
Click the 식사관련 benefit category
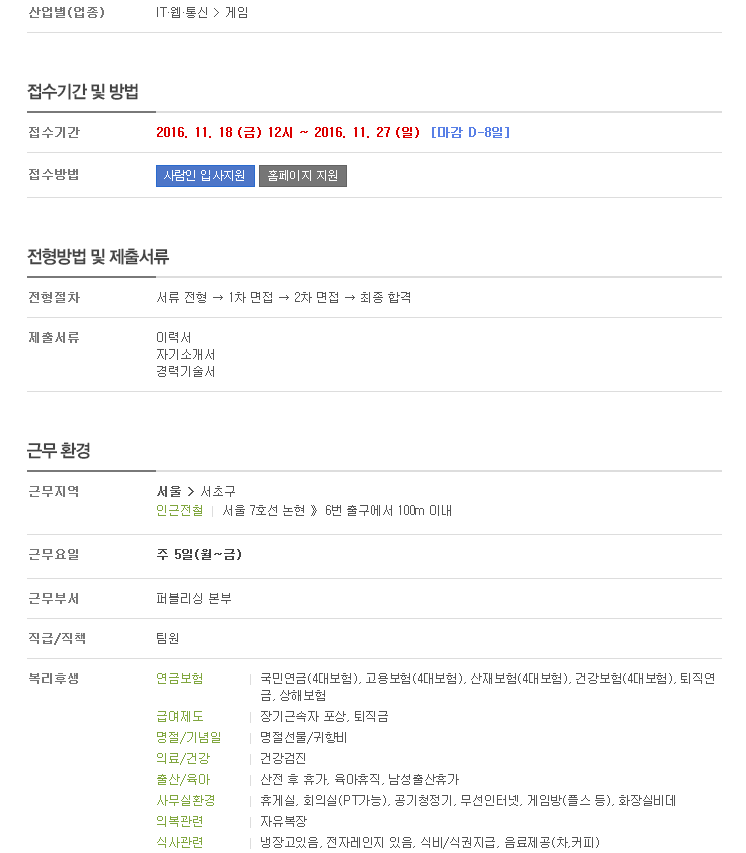(x=180, y=842)
